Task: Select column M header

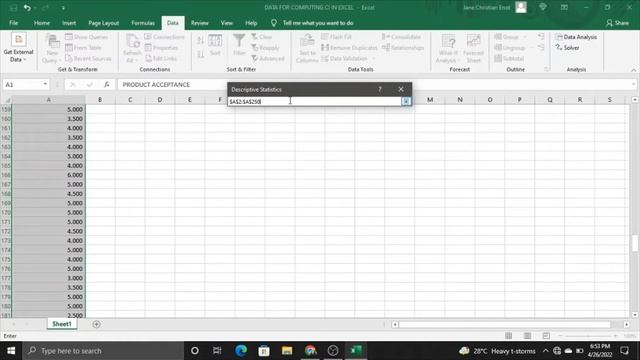Action: pos(430,100)
